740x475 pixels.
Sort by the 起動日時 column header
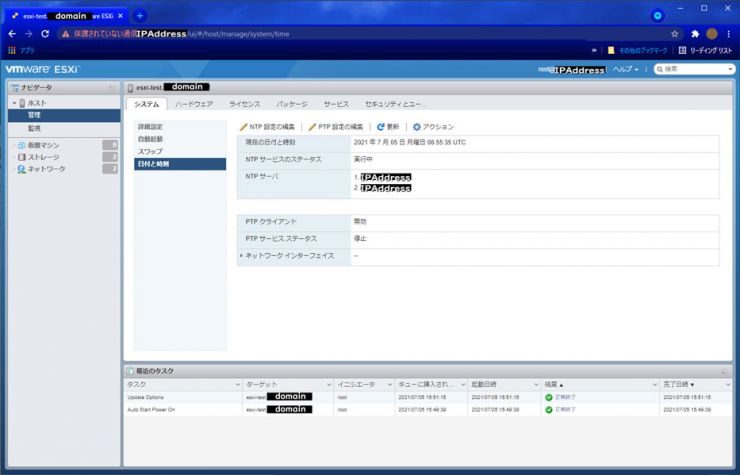tap(484, 385)
